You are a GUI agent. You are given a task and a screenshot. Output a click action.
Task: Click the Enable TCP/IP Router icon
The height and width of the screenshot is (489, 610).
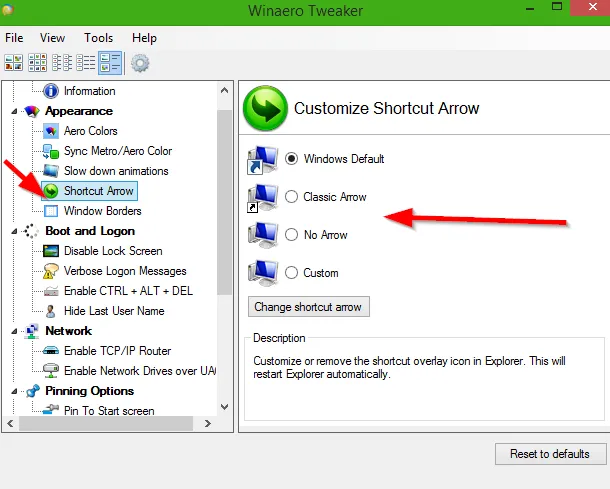pyautogui.click(x=51, y=351)
